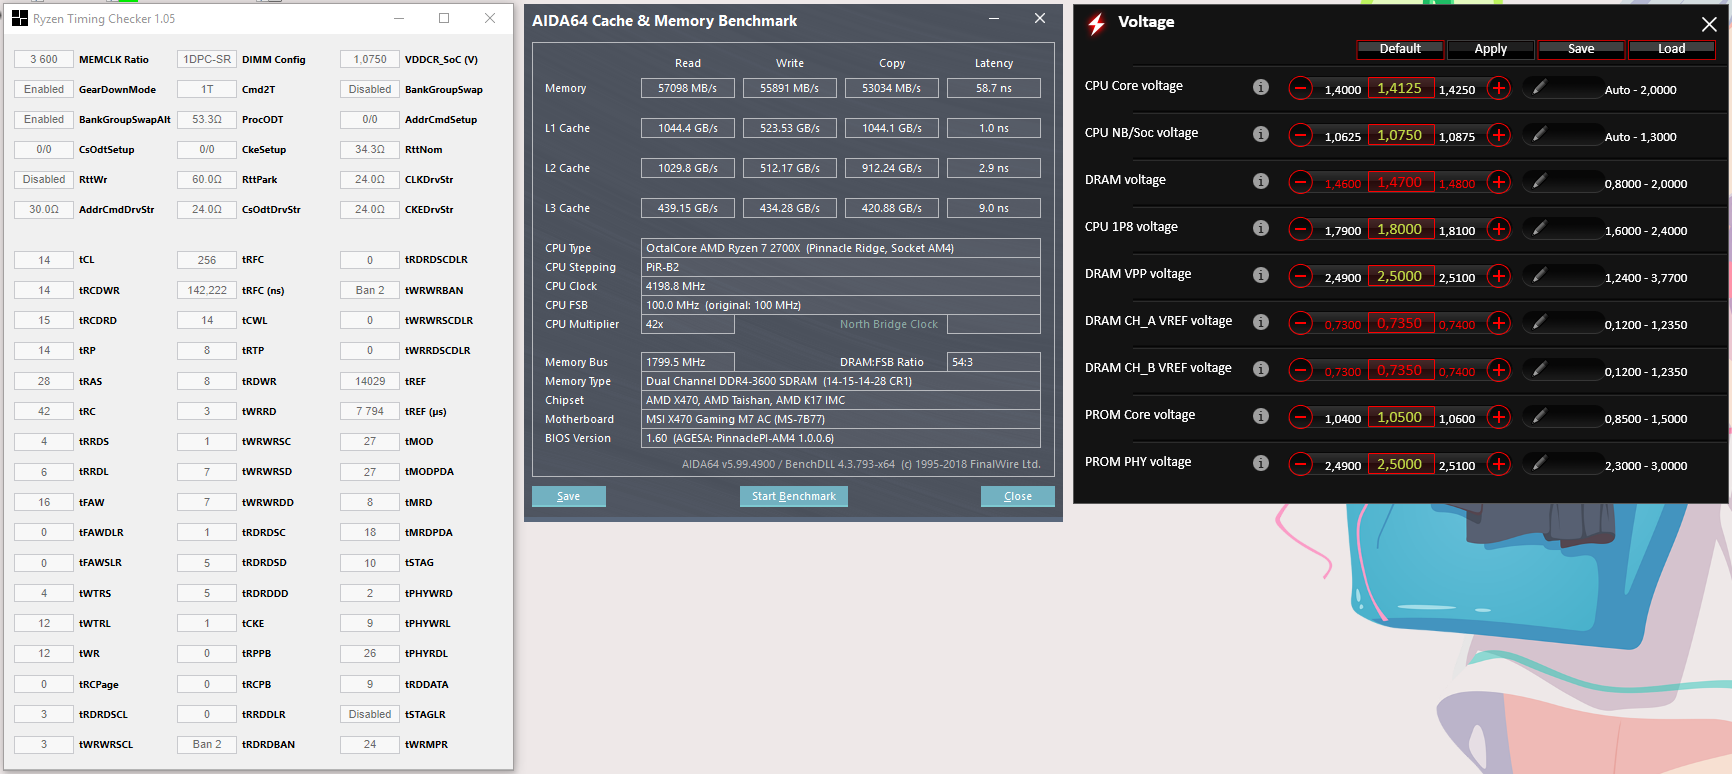Maximize the Ryzen Timing Checker window

pos(444,18)
